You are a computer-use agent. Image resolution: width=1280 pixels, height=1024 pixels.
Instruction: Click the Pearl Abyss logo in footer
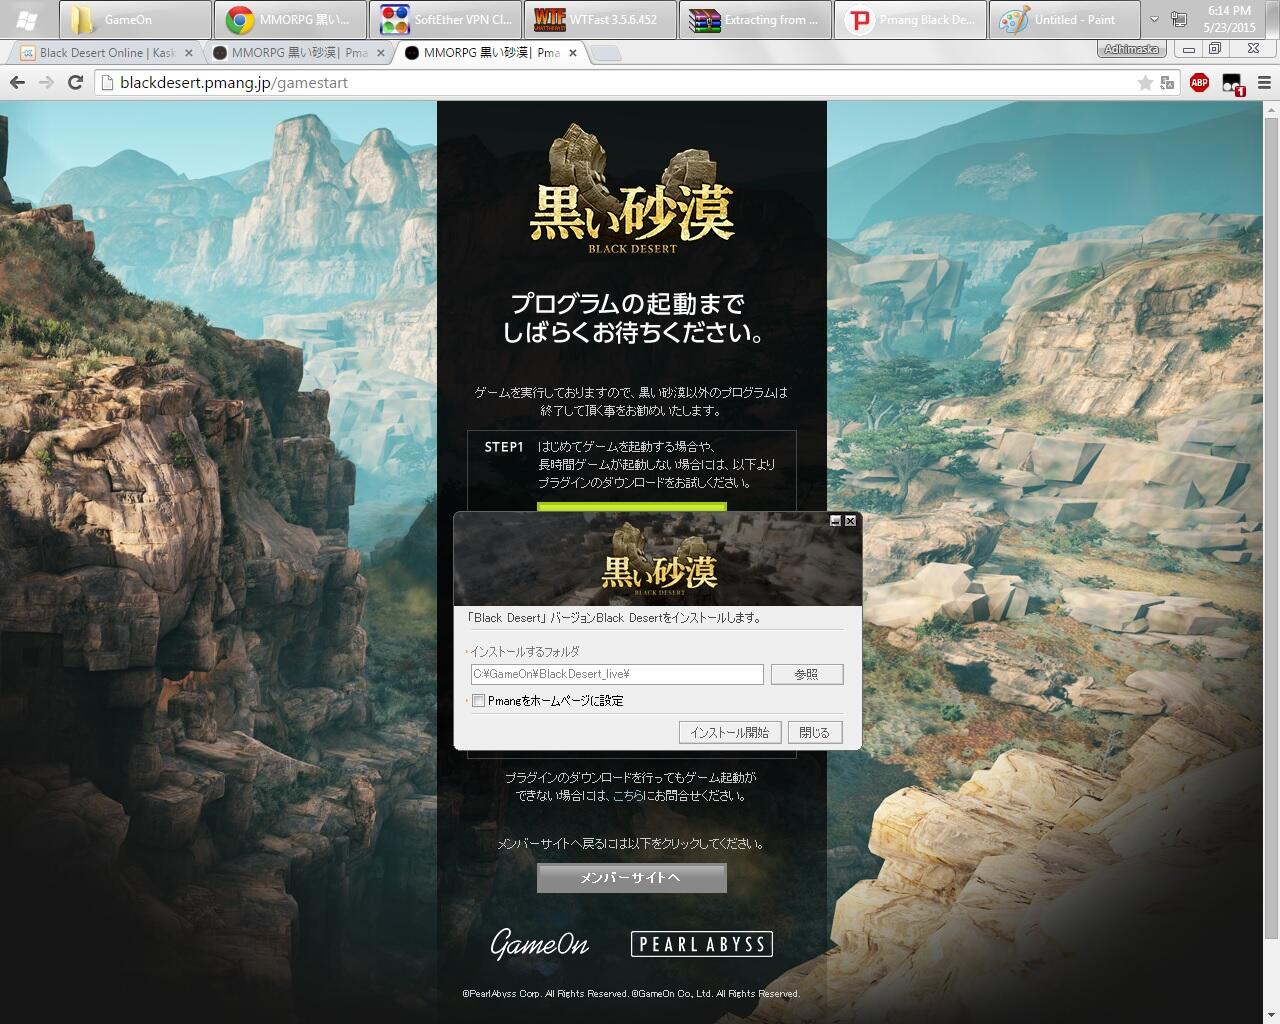702,944
